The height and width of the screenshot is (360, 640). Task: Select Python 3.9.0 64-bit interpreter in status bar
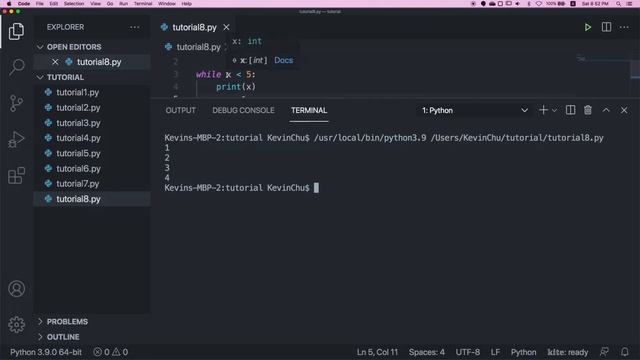click(x=46, y=352)
